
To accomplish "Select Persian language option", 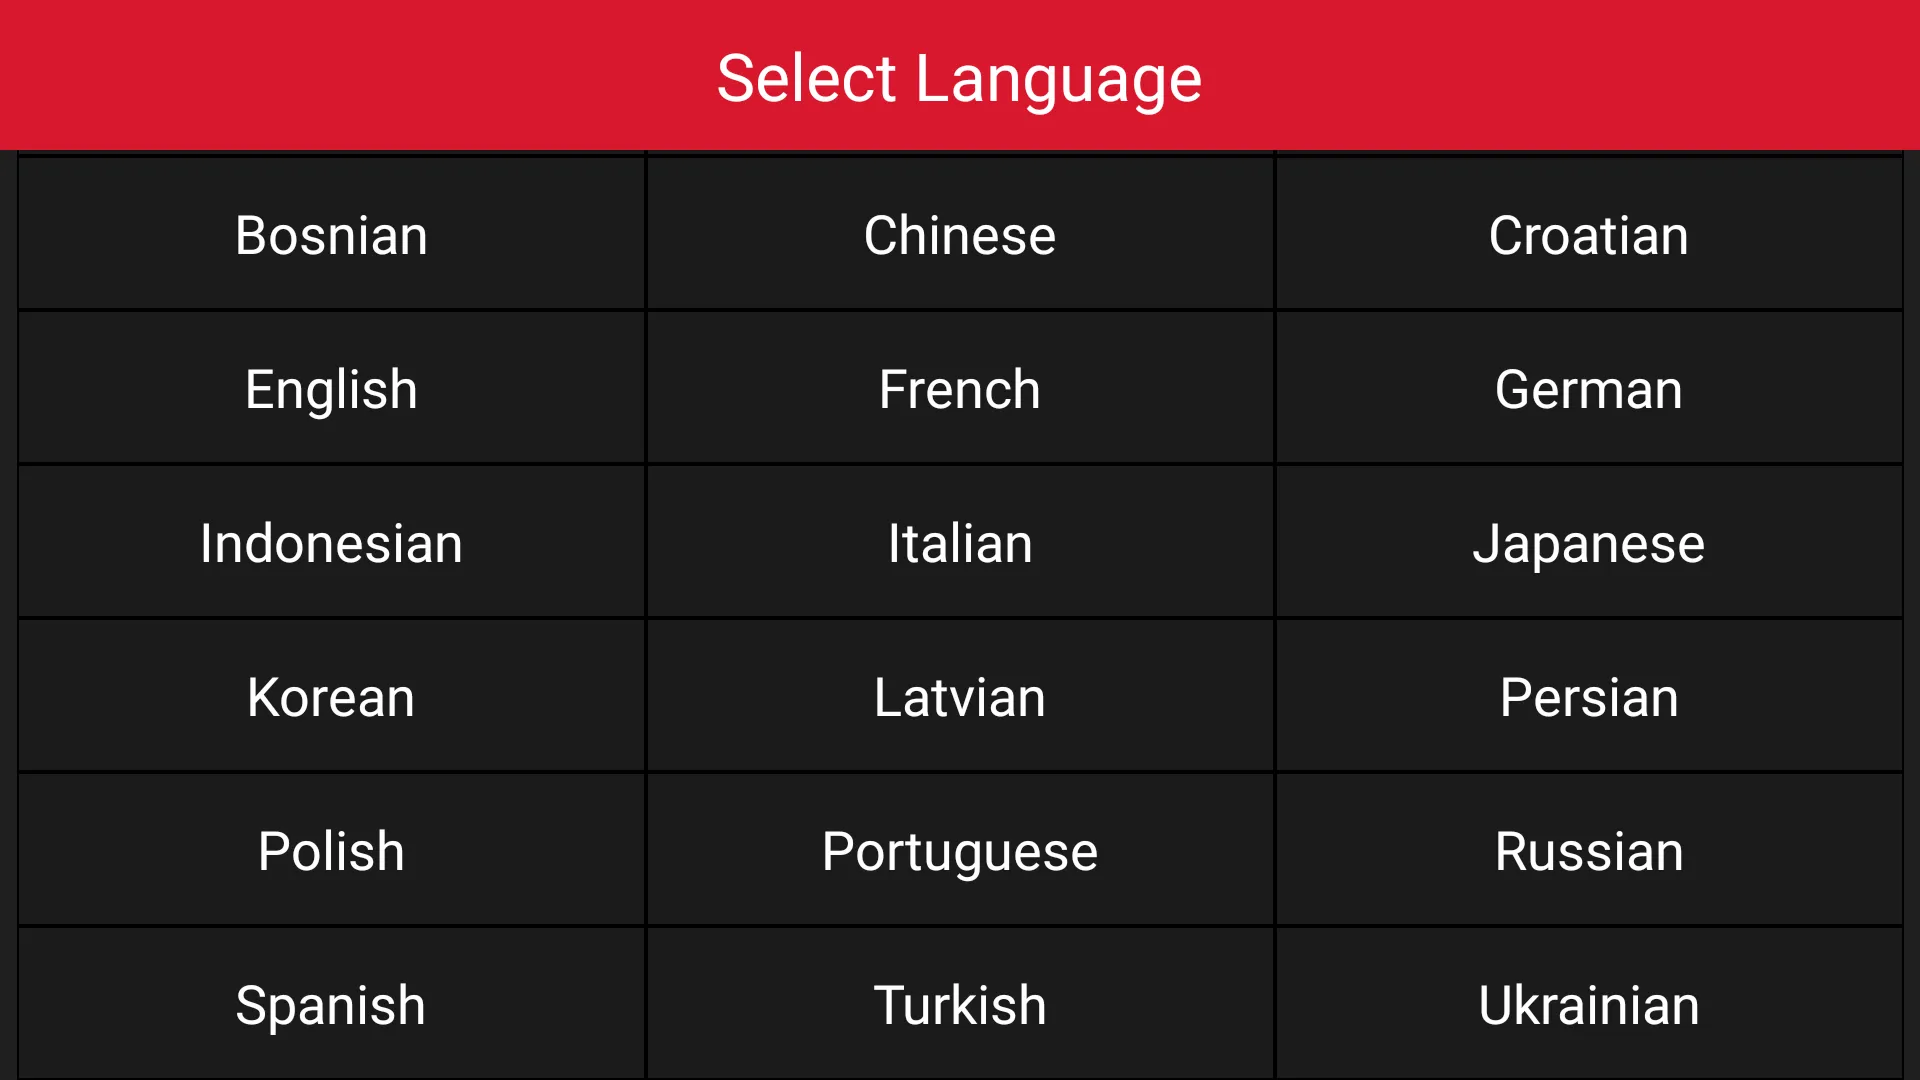I will pos(1586,696).
